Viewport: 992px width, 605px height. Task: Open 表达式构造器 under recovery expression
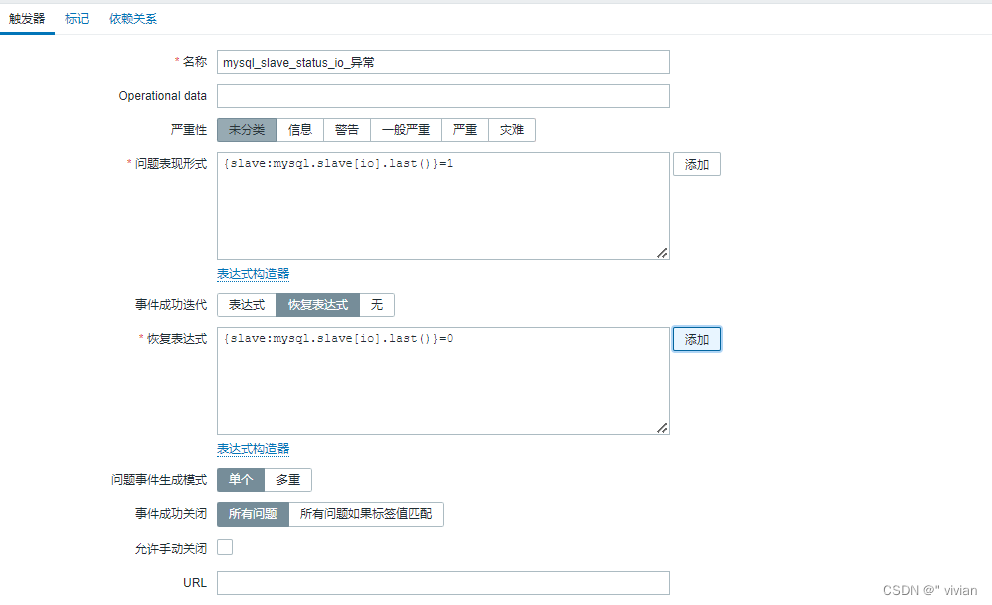[x=253, y=449]
